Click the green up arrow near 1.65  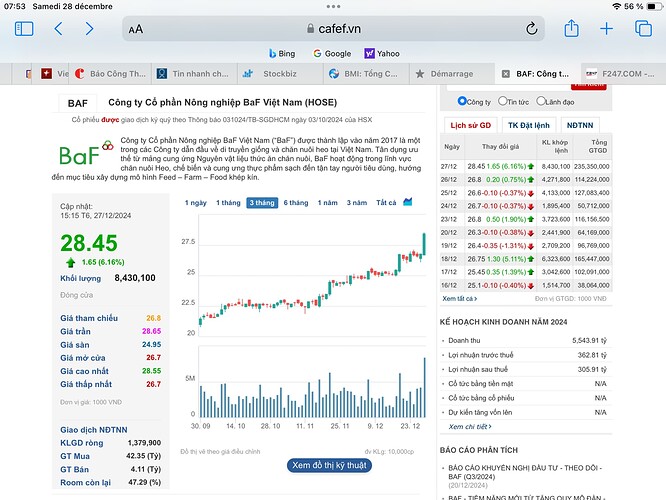(x=71, y=263)
